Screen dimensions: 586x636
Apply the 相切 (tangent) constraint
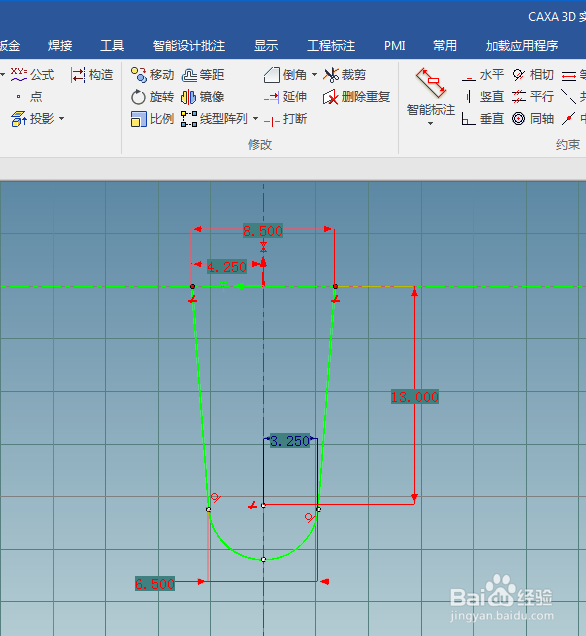click(533, 75)
